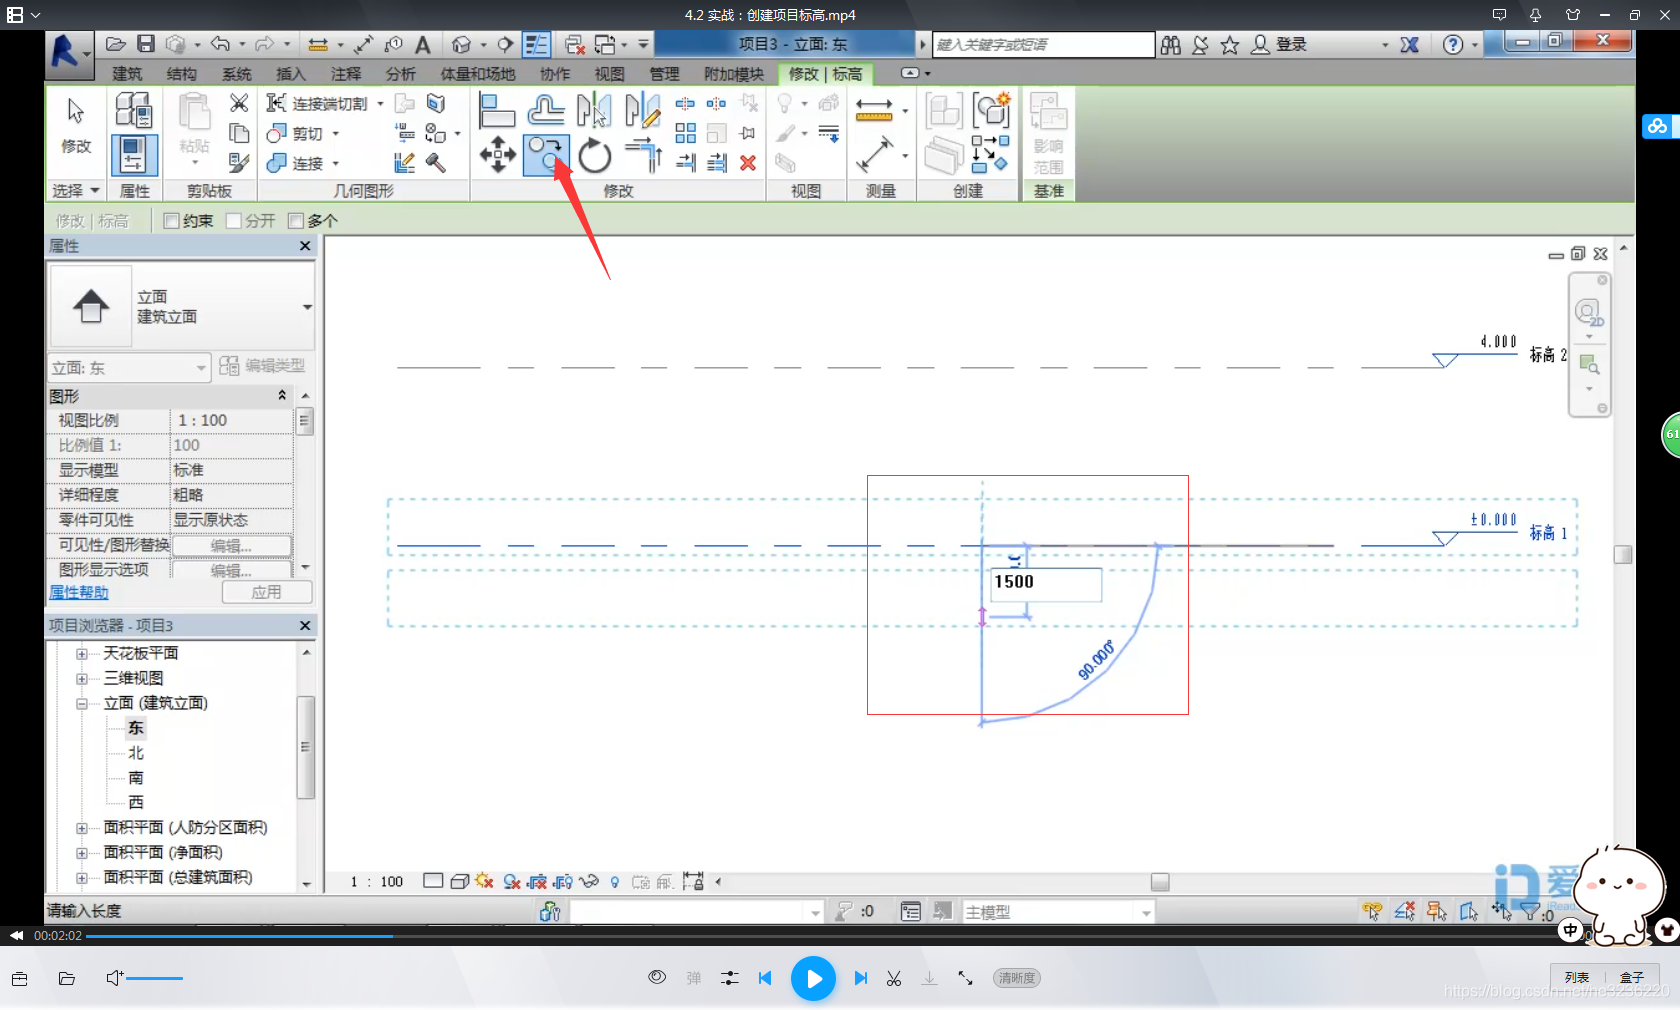1680x1010 pixels.
Task: Click the 1500 dimension input field
Action: click(x=1045, y=585)
